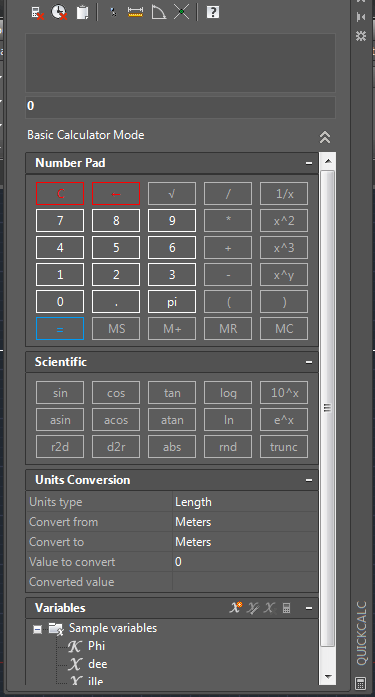Click number 5 on Number Pad
Screen dimensions: 375x697
tap(116, 248)
